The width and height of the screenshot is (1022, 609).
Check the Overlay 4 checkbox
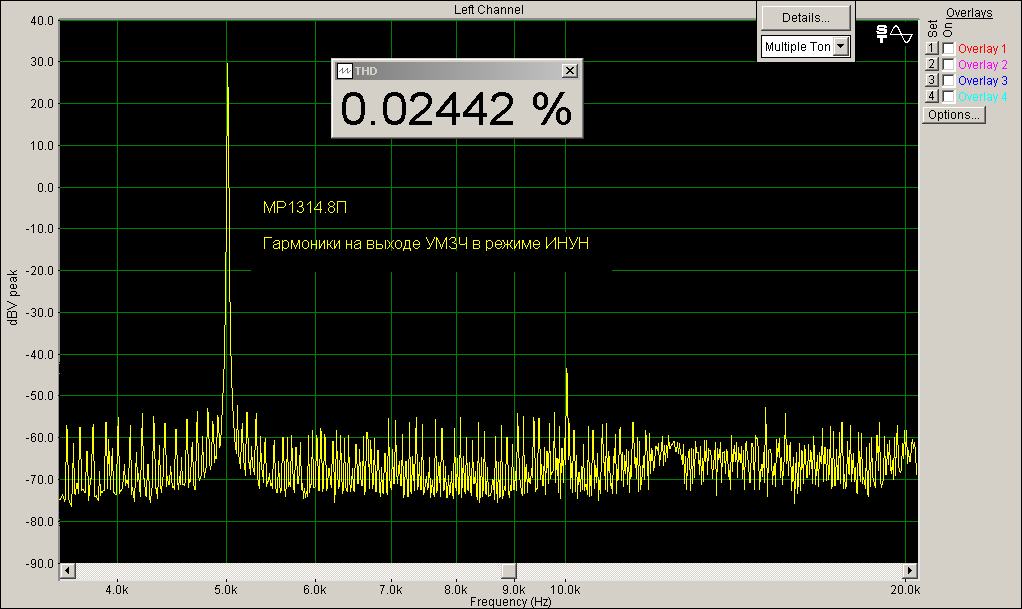click(x=948, y=96)
